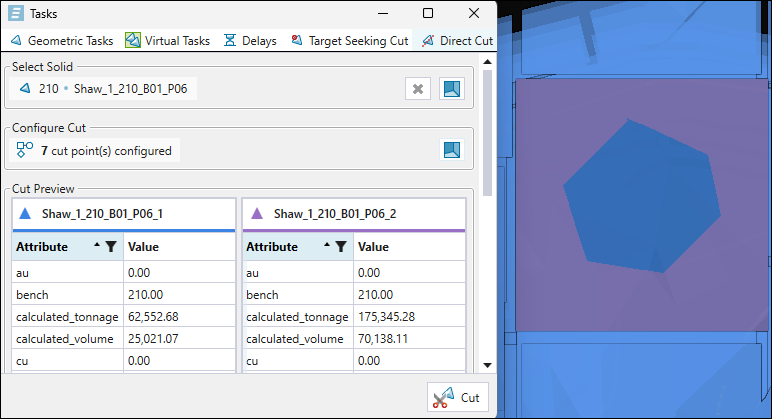Click calculated_volume value 25,021.07

tap(153, 339)
